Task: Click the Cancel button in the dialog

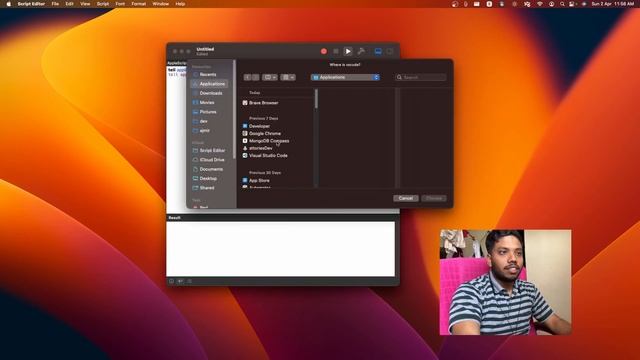Action: pyautogui.click(x=406, y=198)
